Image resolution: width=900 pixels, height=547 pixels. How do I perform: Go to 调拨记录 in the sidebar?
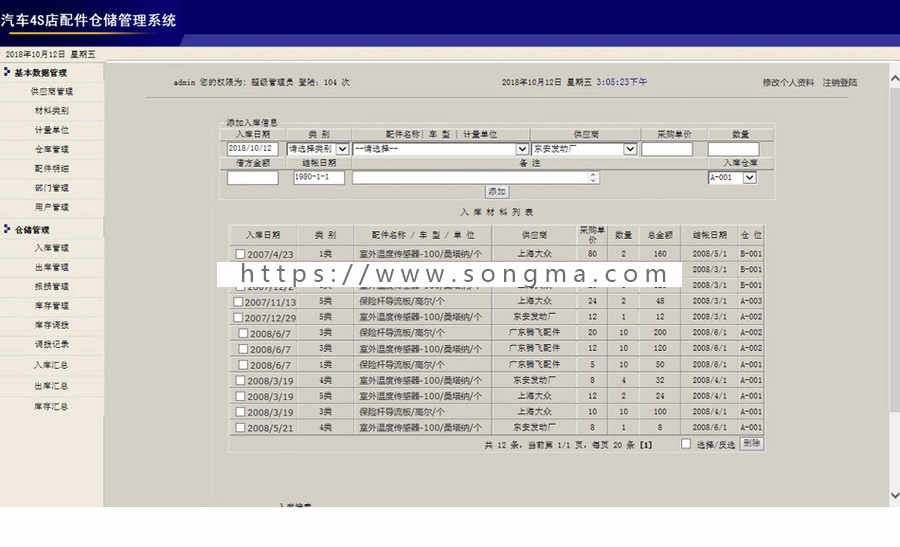click(52, 344)
